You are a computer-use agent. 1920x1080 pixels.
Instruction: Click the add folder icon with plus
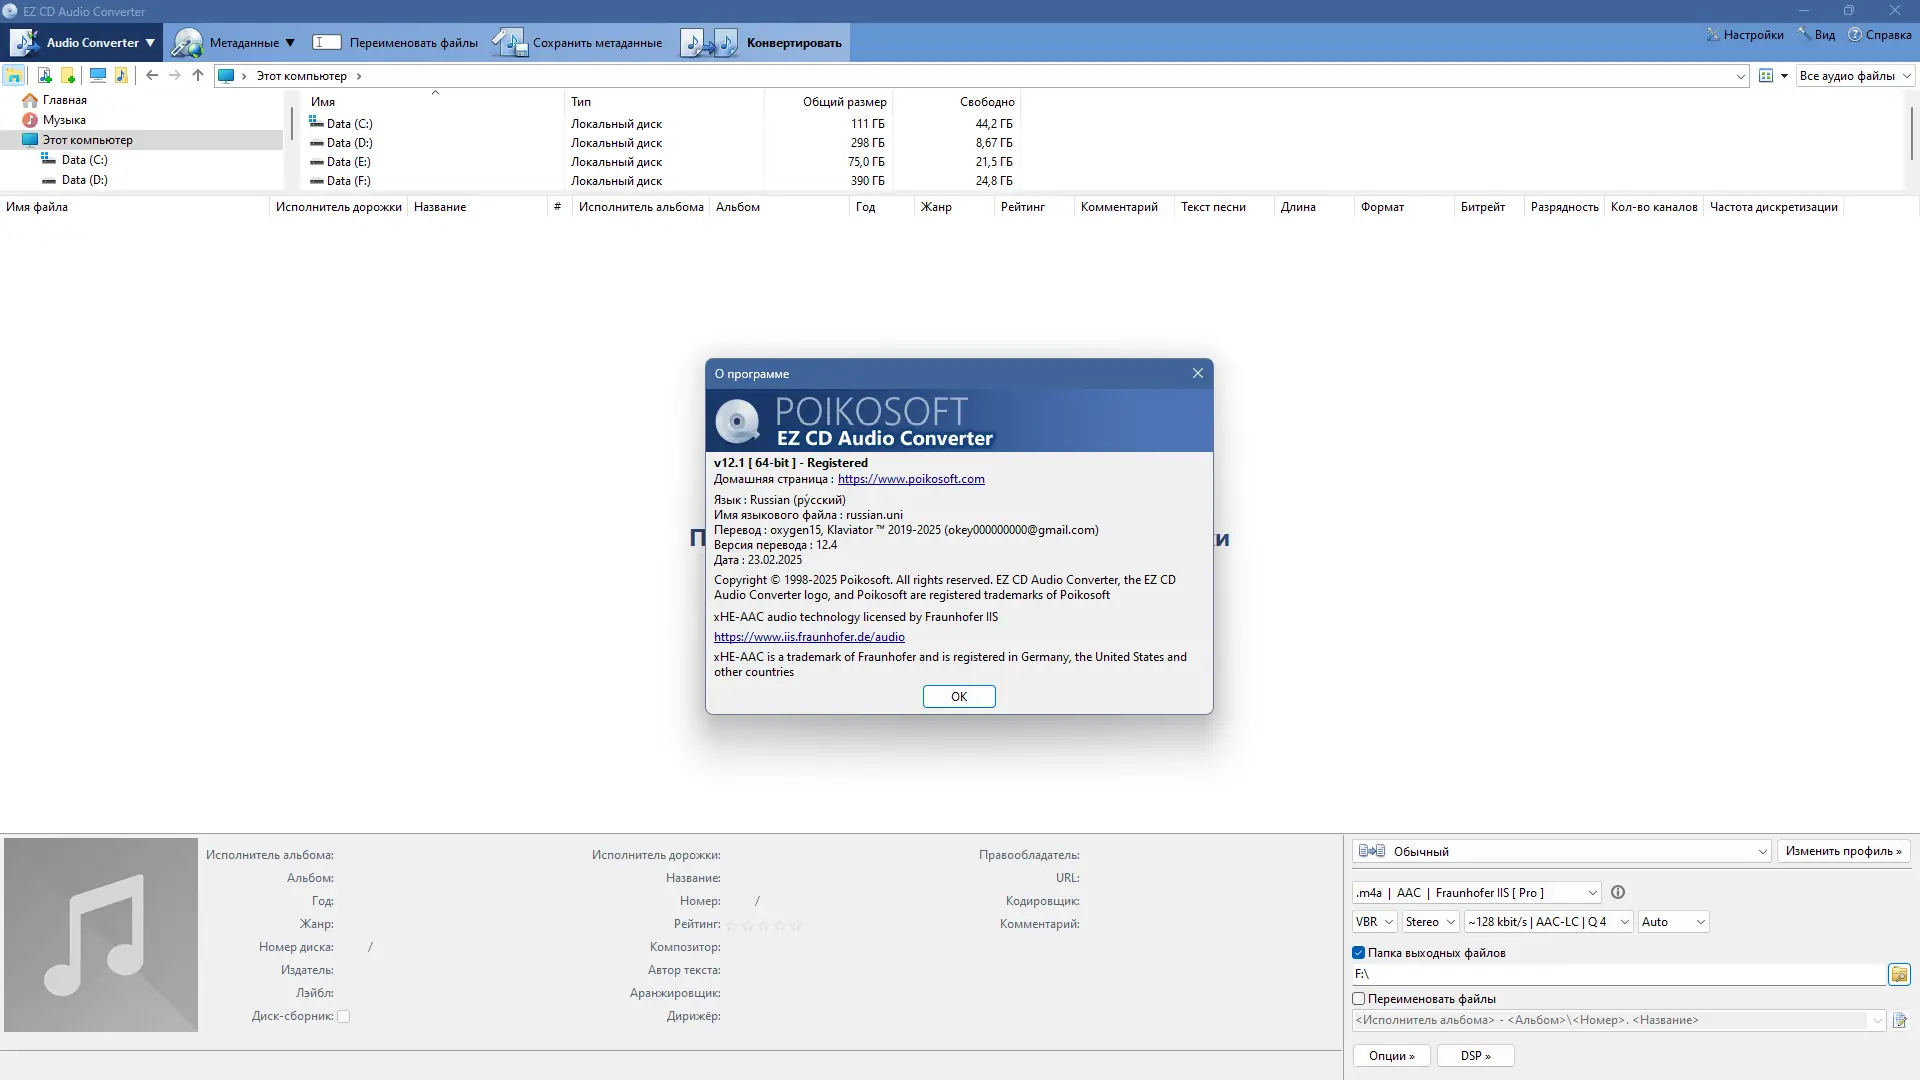68,76
